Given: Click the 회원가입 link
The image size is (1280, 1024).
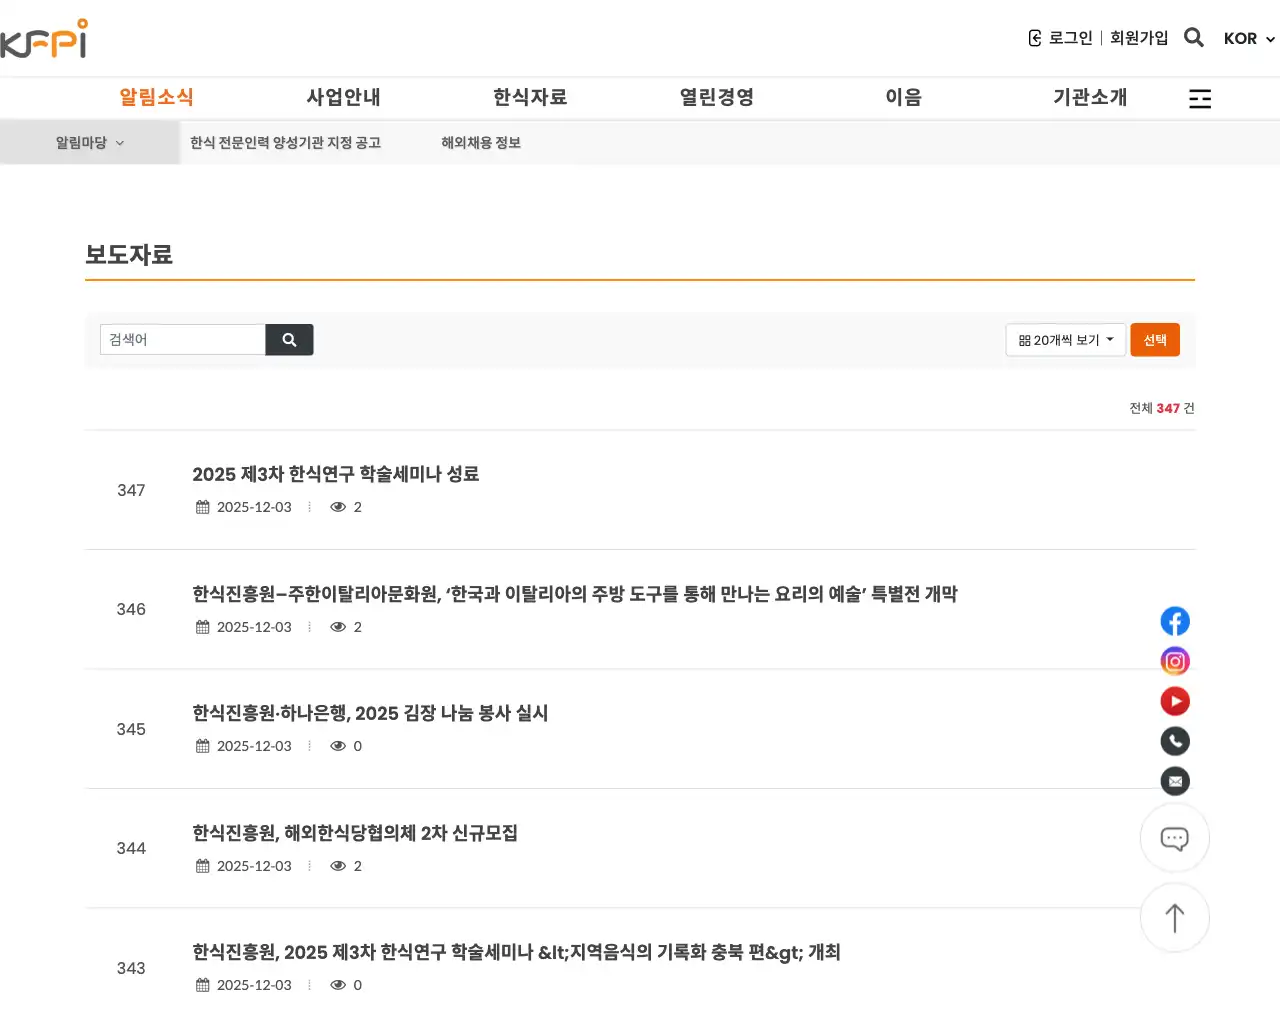Looking at the screenshot, I should [1139, 38].
